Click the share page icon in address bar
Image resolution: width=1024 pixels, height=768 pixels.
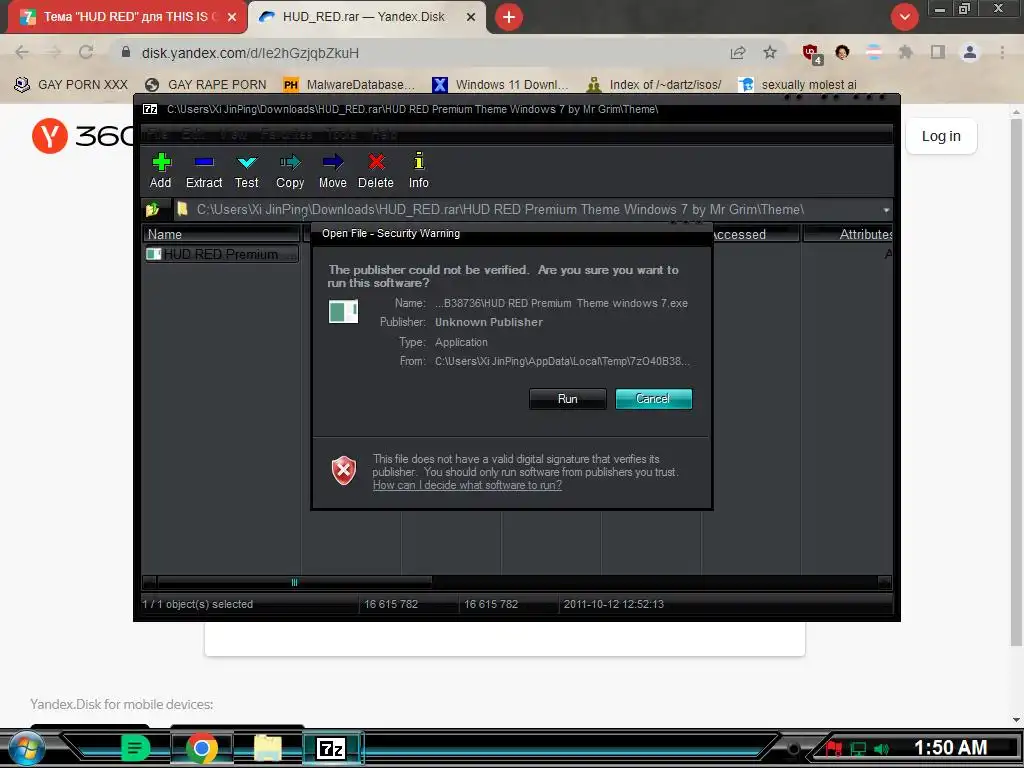(x=738, y=52)
